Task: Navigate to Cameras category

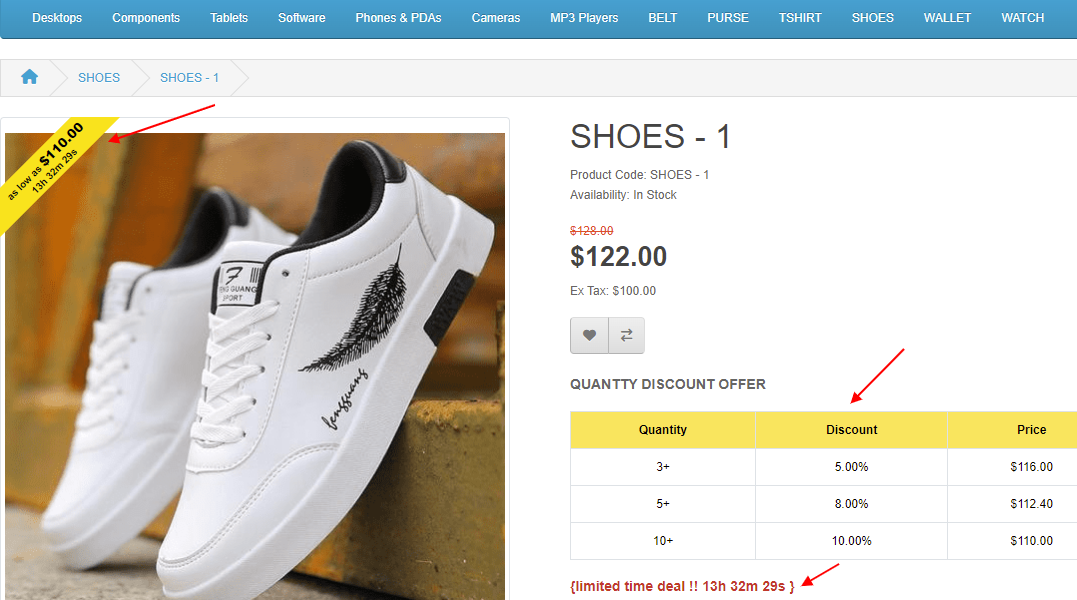Action: tap(496, 18)
